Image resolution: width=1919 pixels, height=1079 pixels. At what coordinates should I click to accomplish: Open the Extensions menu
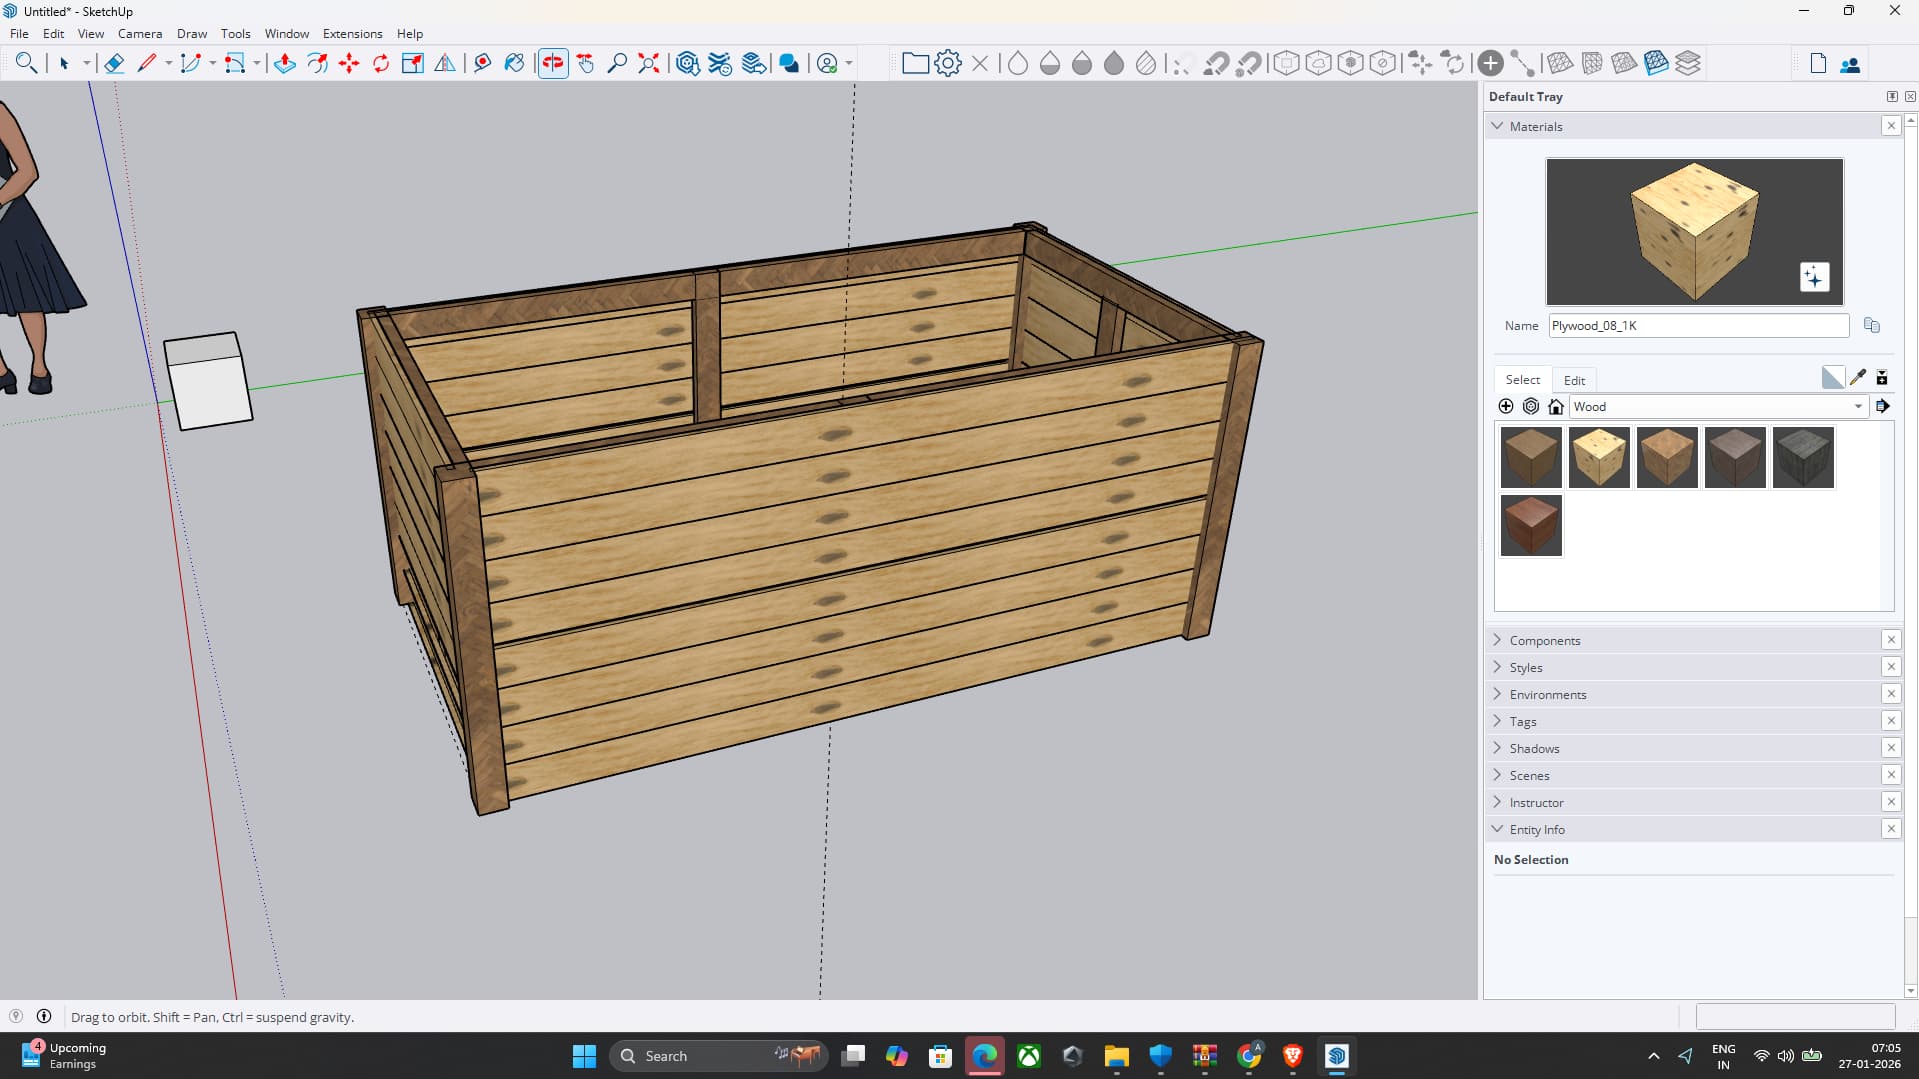pos(352,33)
